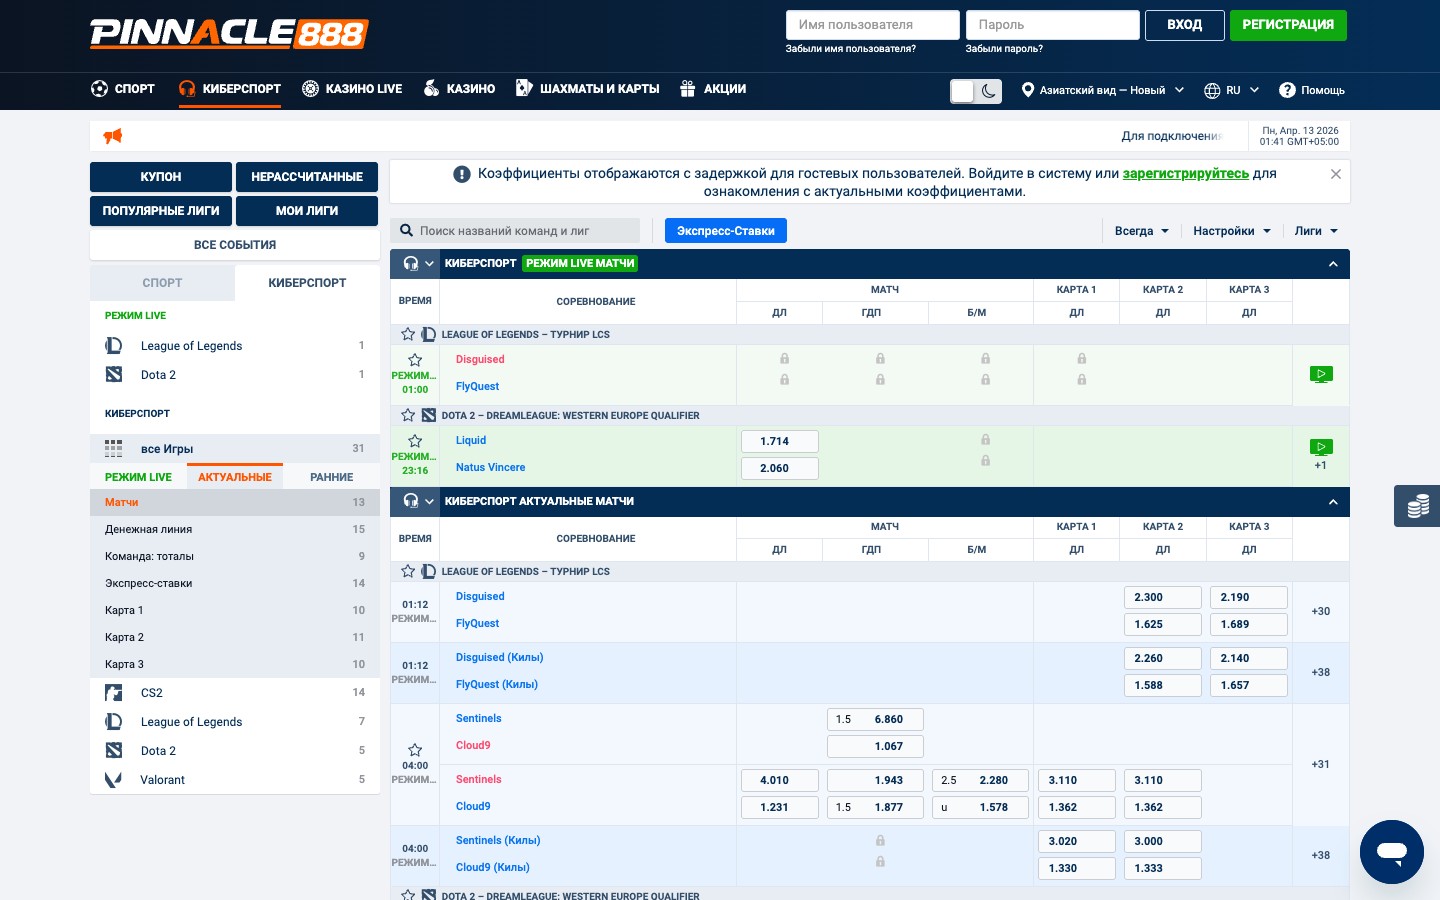The width and height of the screenshot is (1440, 900).
Task: Click the green Регистрация button
Action: click(1287, 25)
